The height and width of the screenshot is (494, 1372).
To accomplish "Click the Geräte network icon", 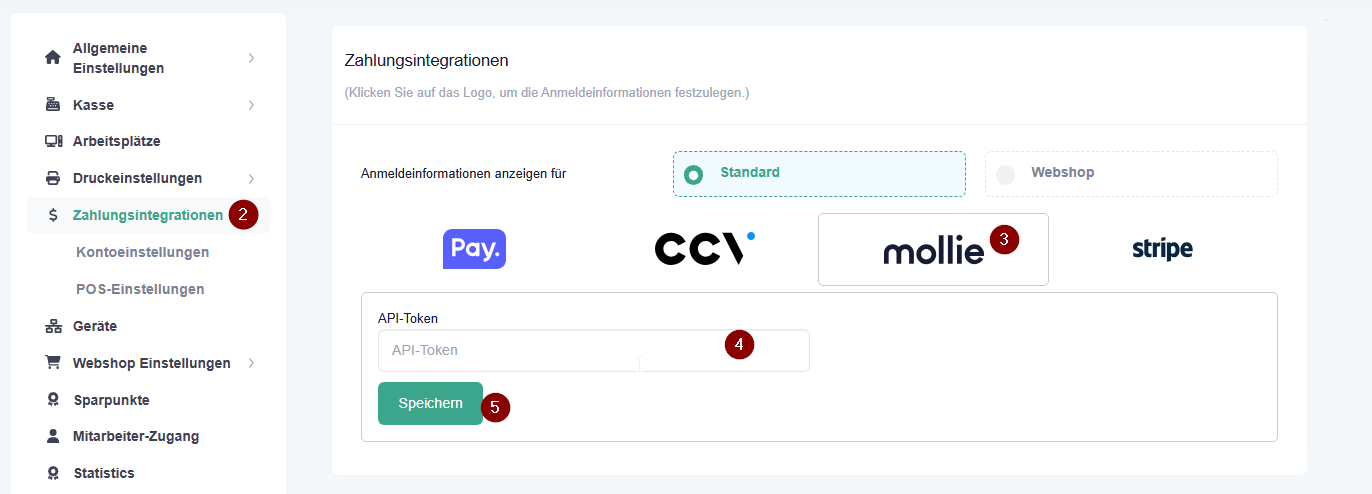I will tap(53, 326).
